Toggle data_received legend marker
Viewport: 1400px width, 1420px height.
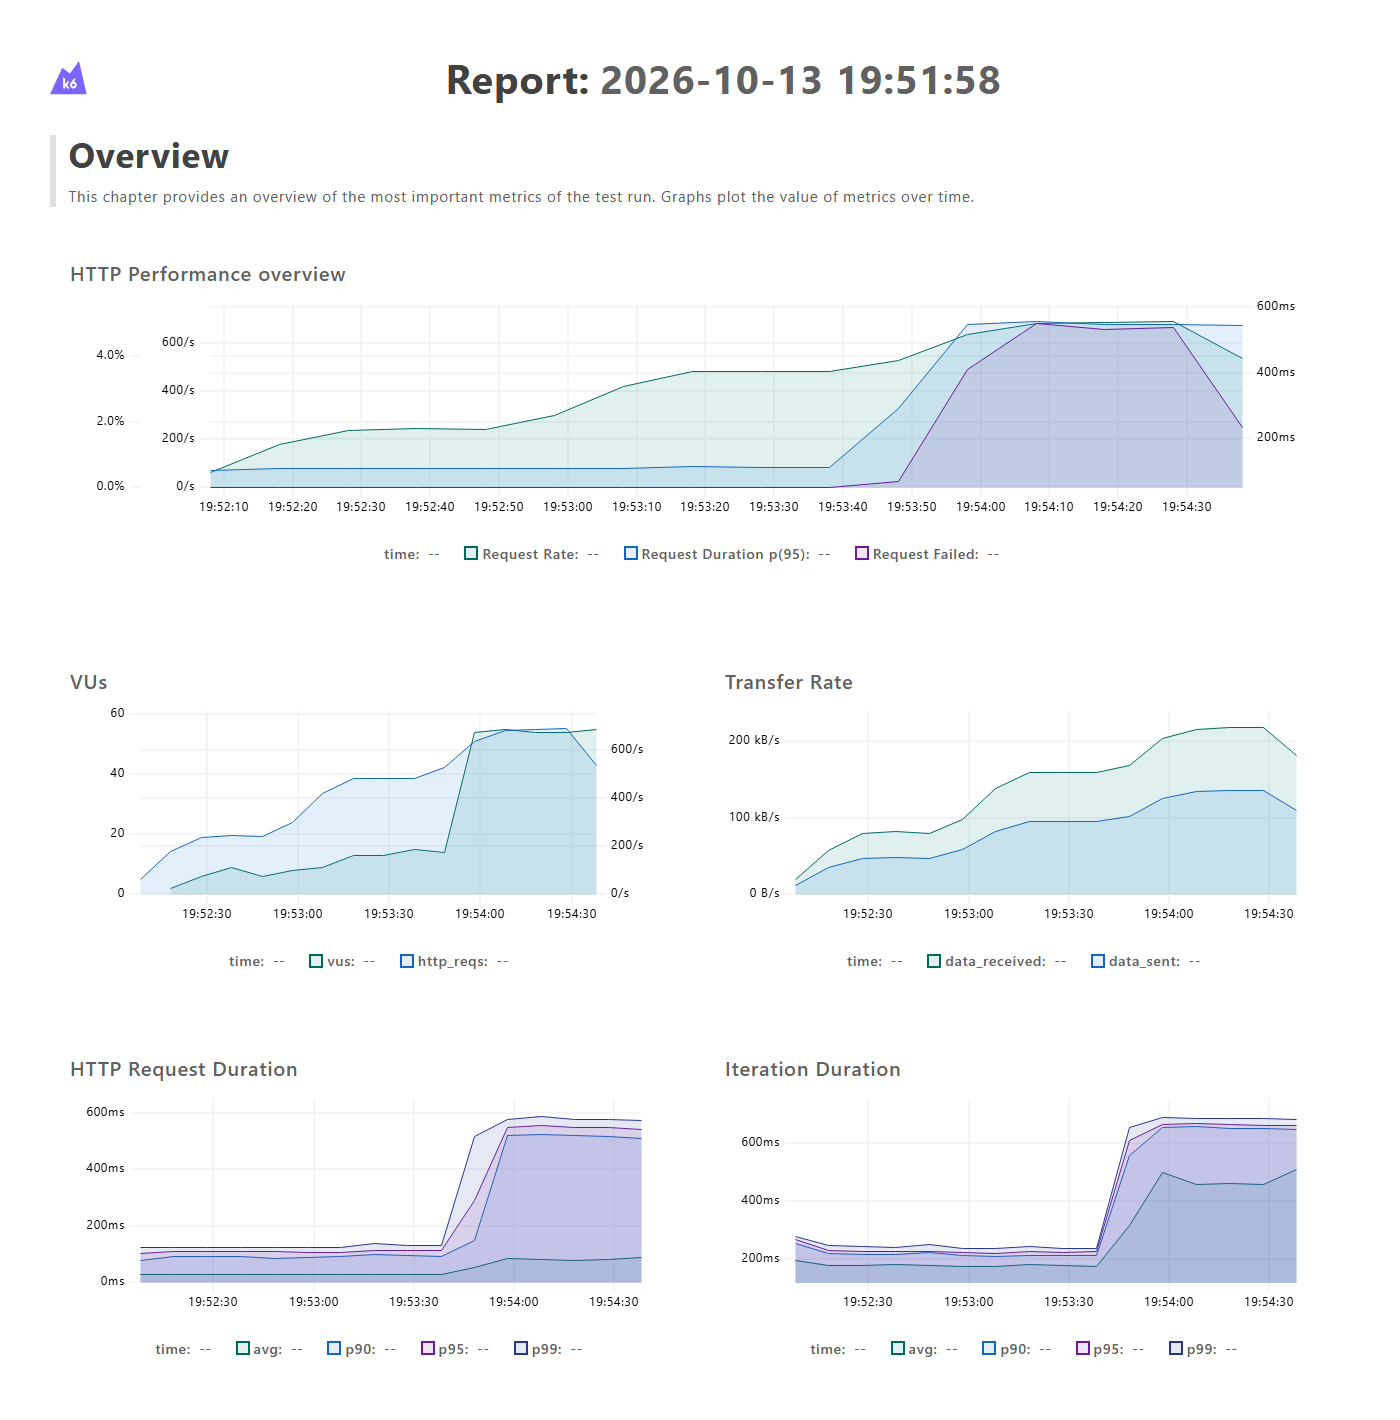pos(934,961)
